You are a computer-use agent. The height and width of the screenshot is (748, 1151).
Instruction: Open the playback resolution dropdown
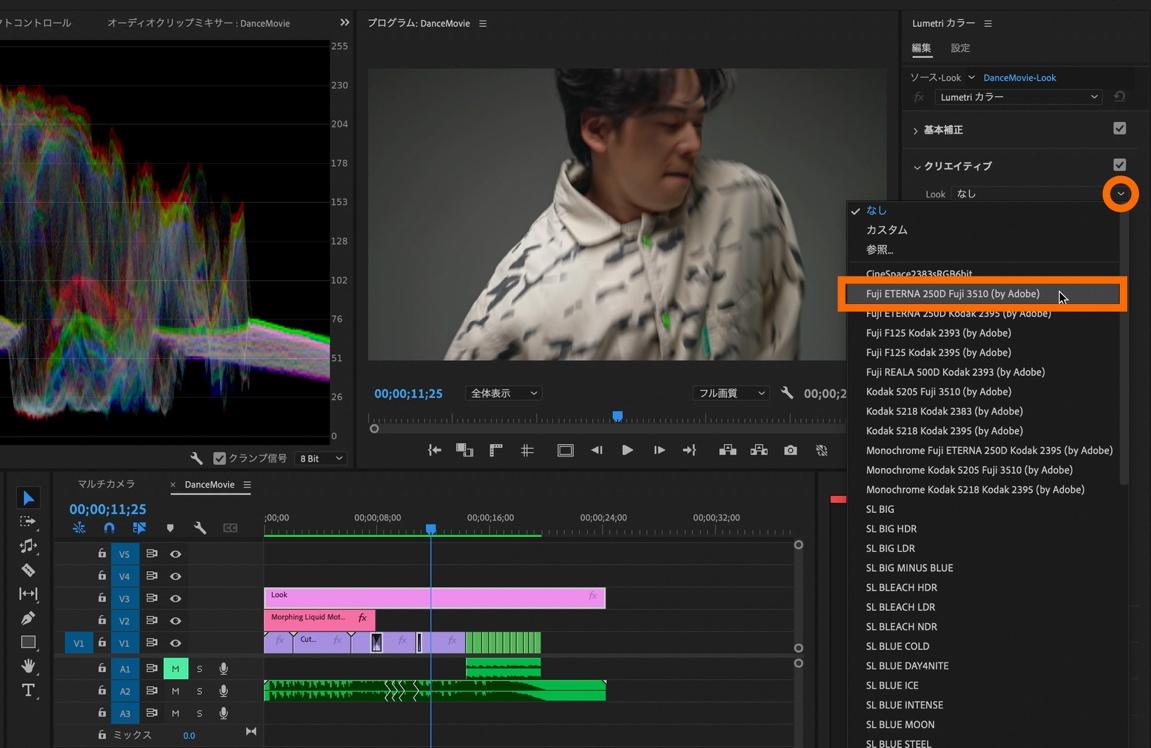click(x=730, y=394)
